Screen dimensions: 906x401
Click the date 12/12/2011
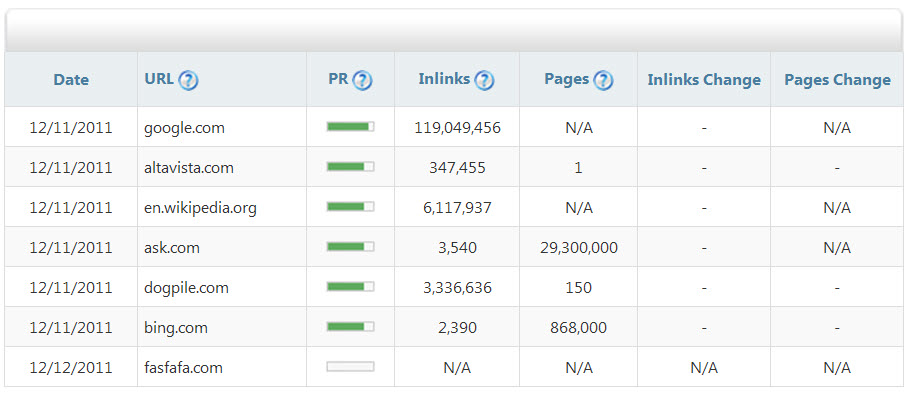coord(71,367)
